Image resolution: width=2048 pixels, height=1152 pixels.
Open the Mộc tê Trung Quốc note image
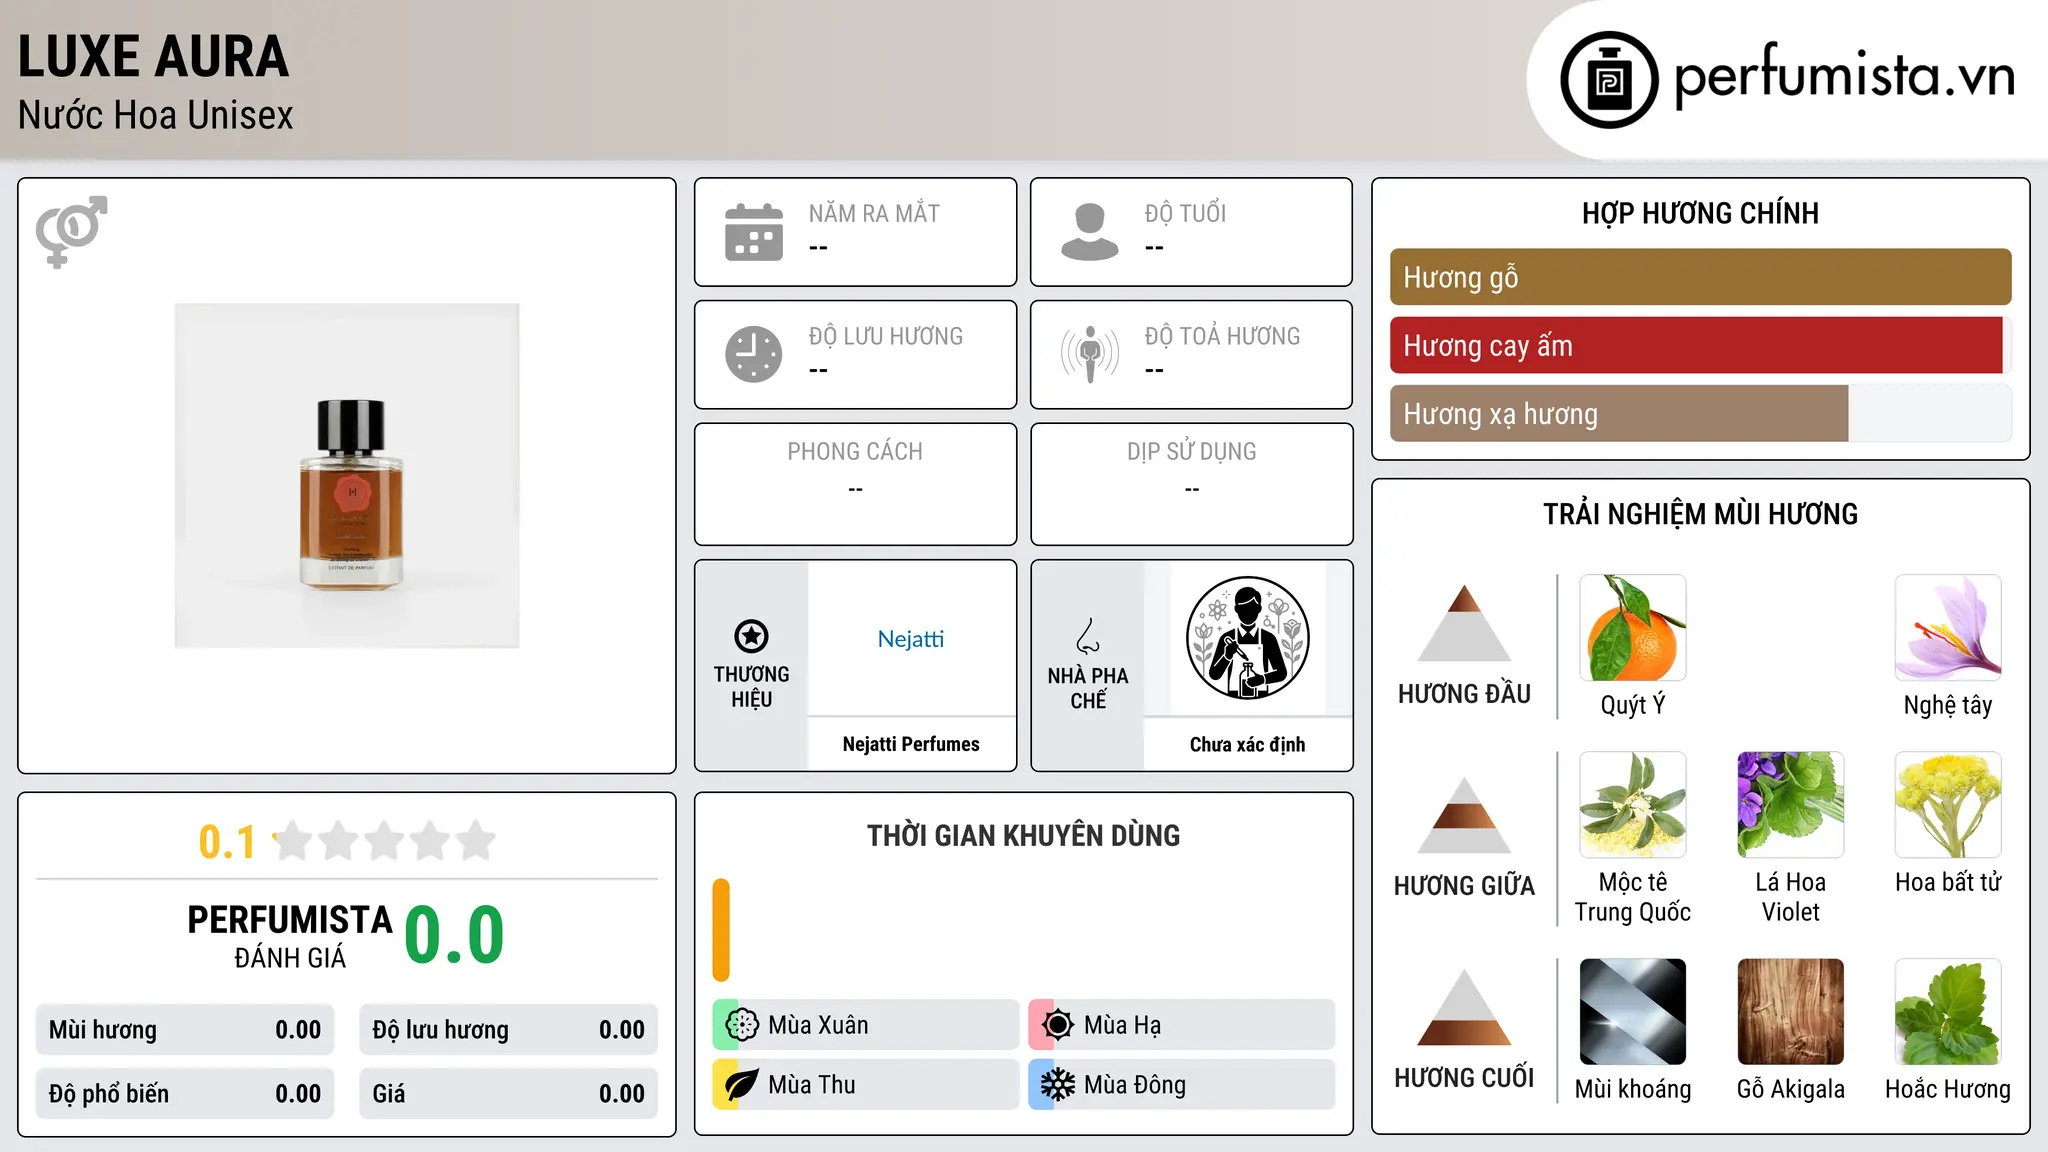pyautogui.click(x=1633, y=805)
